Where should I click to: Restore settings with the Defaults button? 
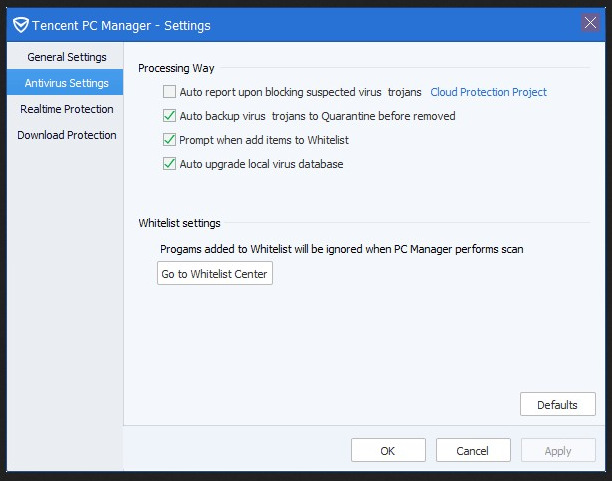(558, 404)
